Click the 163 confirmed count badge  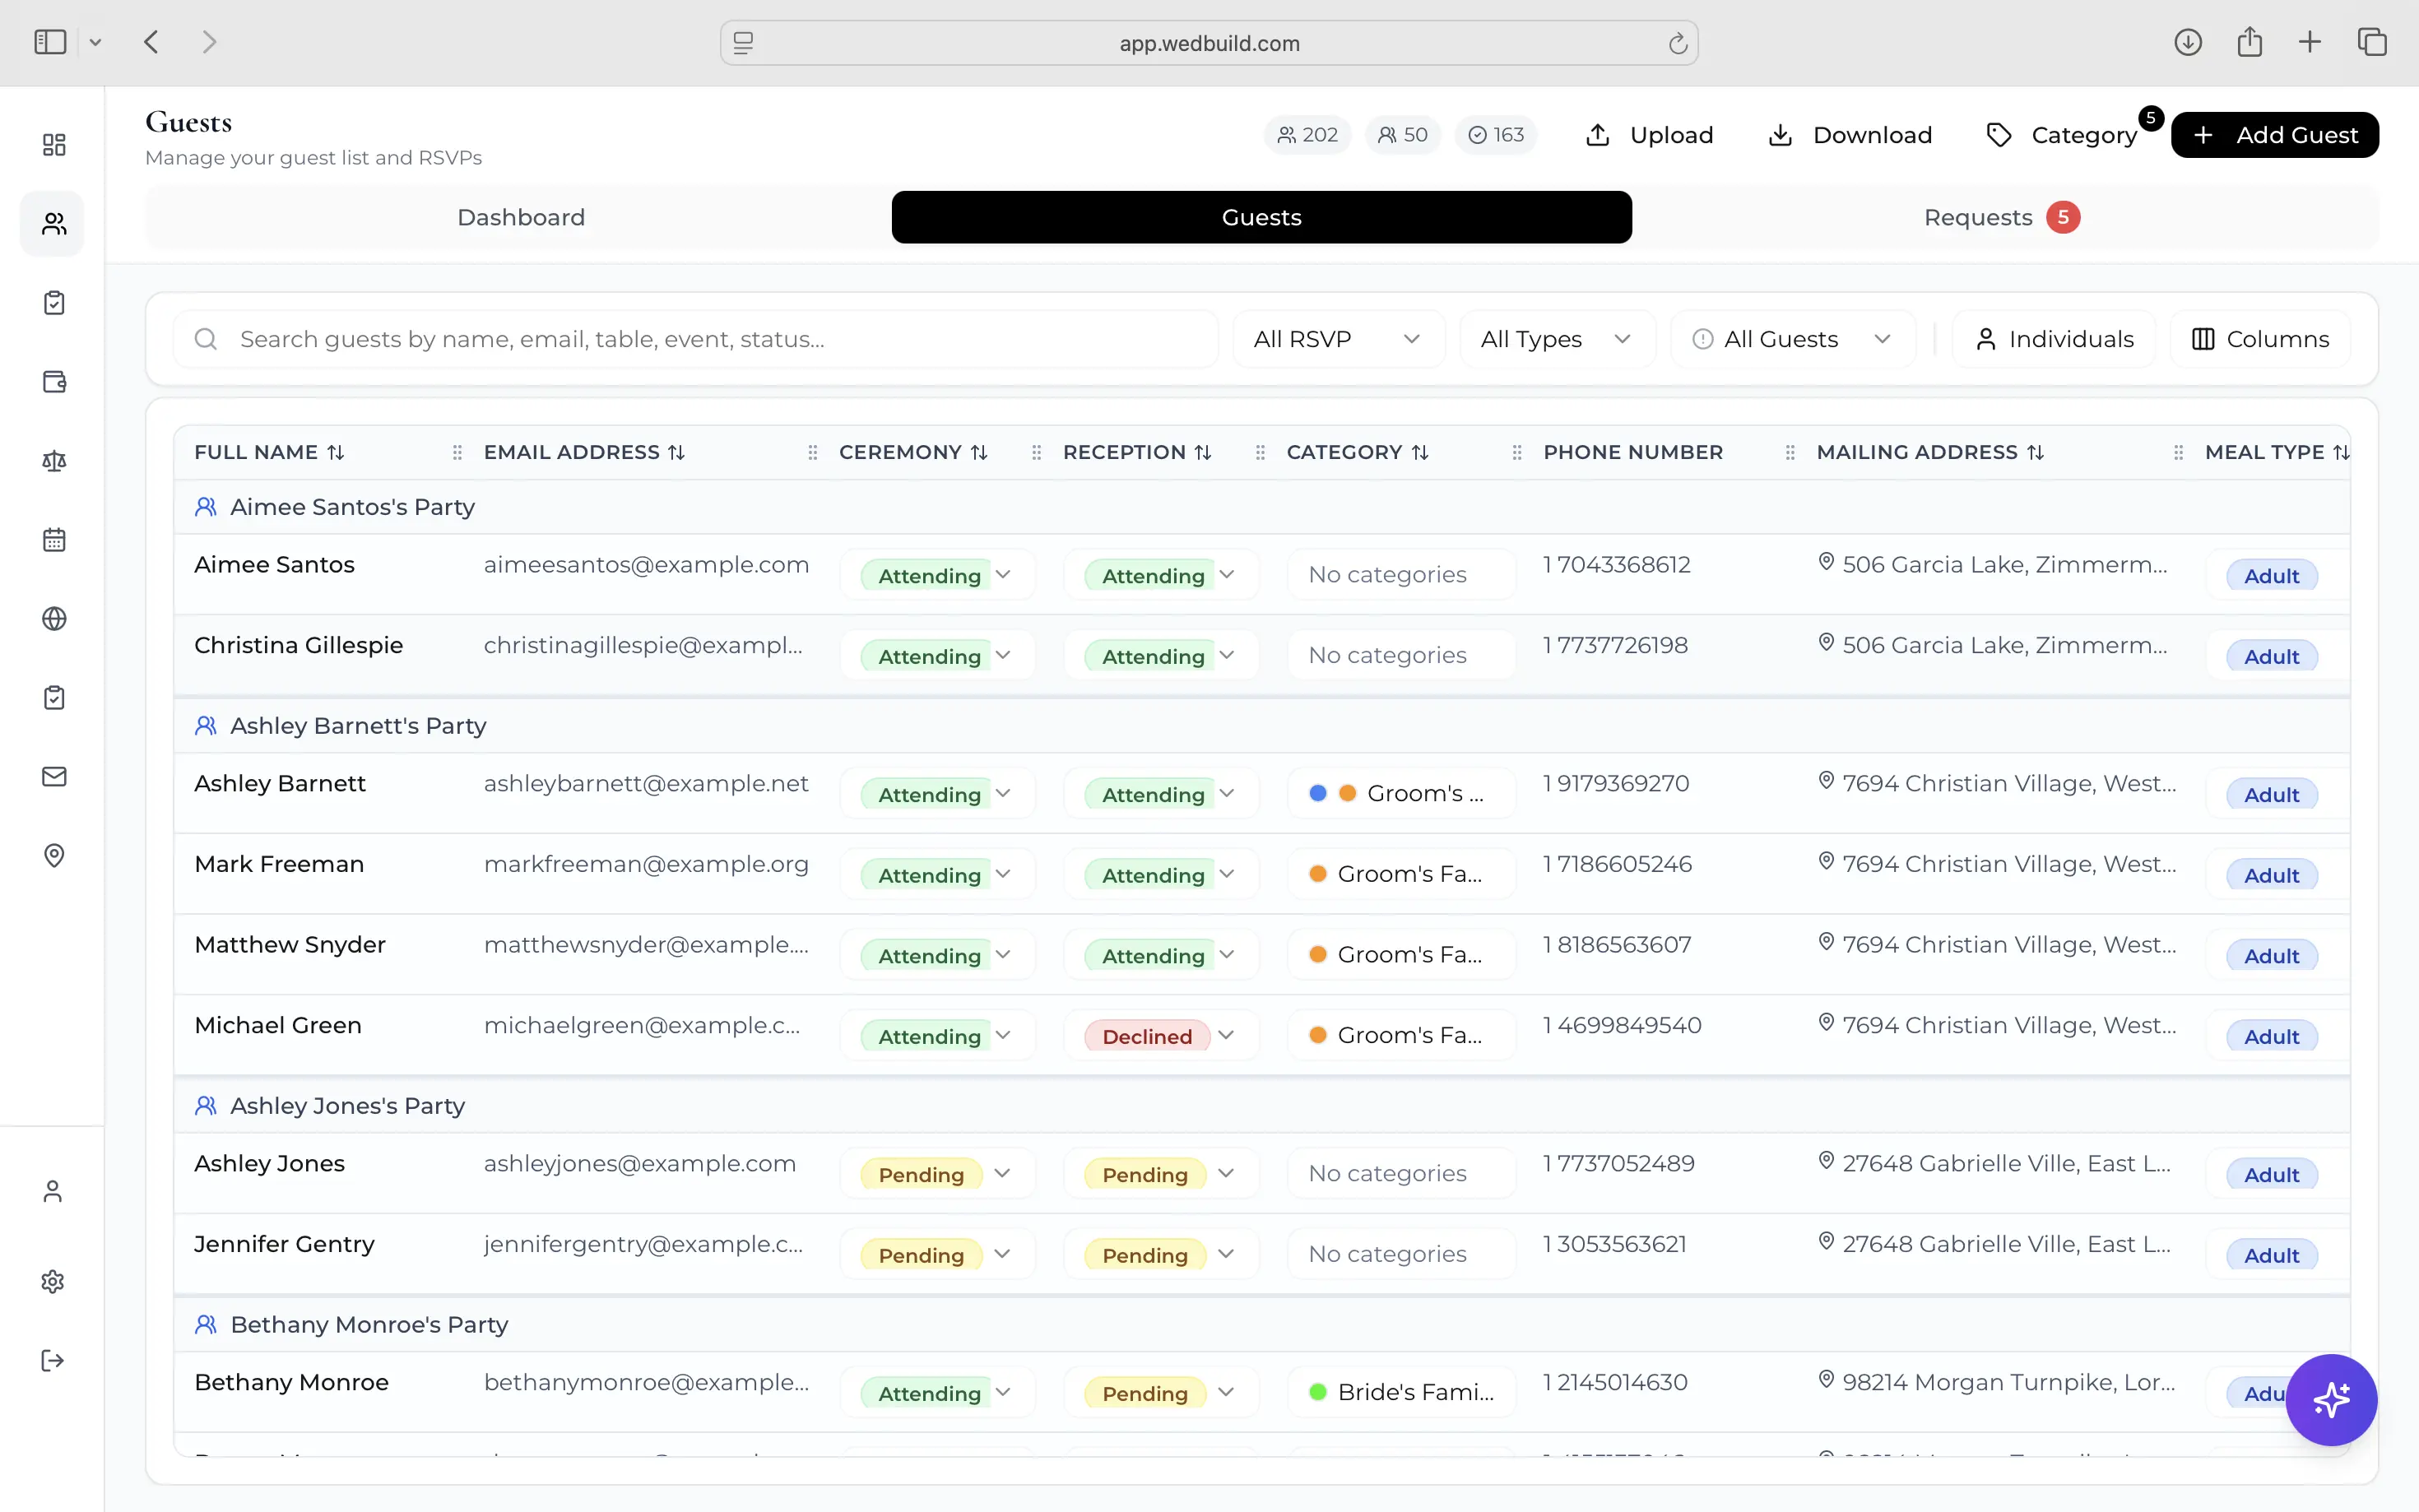(x=1495, y=135)
